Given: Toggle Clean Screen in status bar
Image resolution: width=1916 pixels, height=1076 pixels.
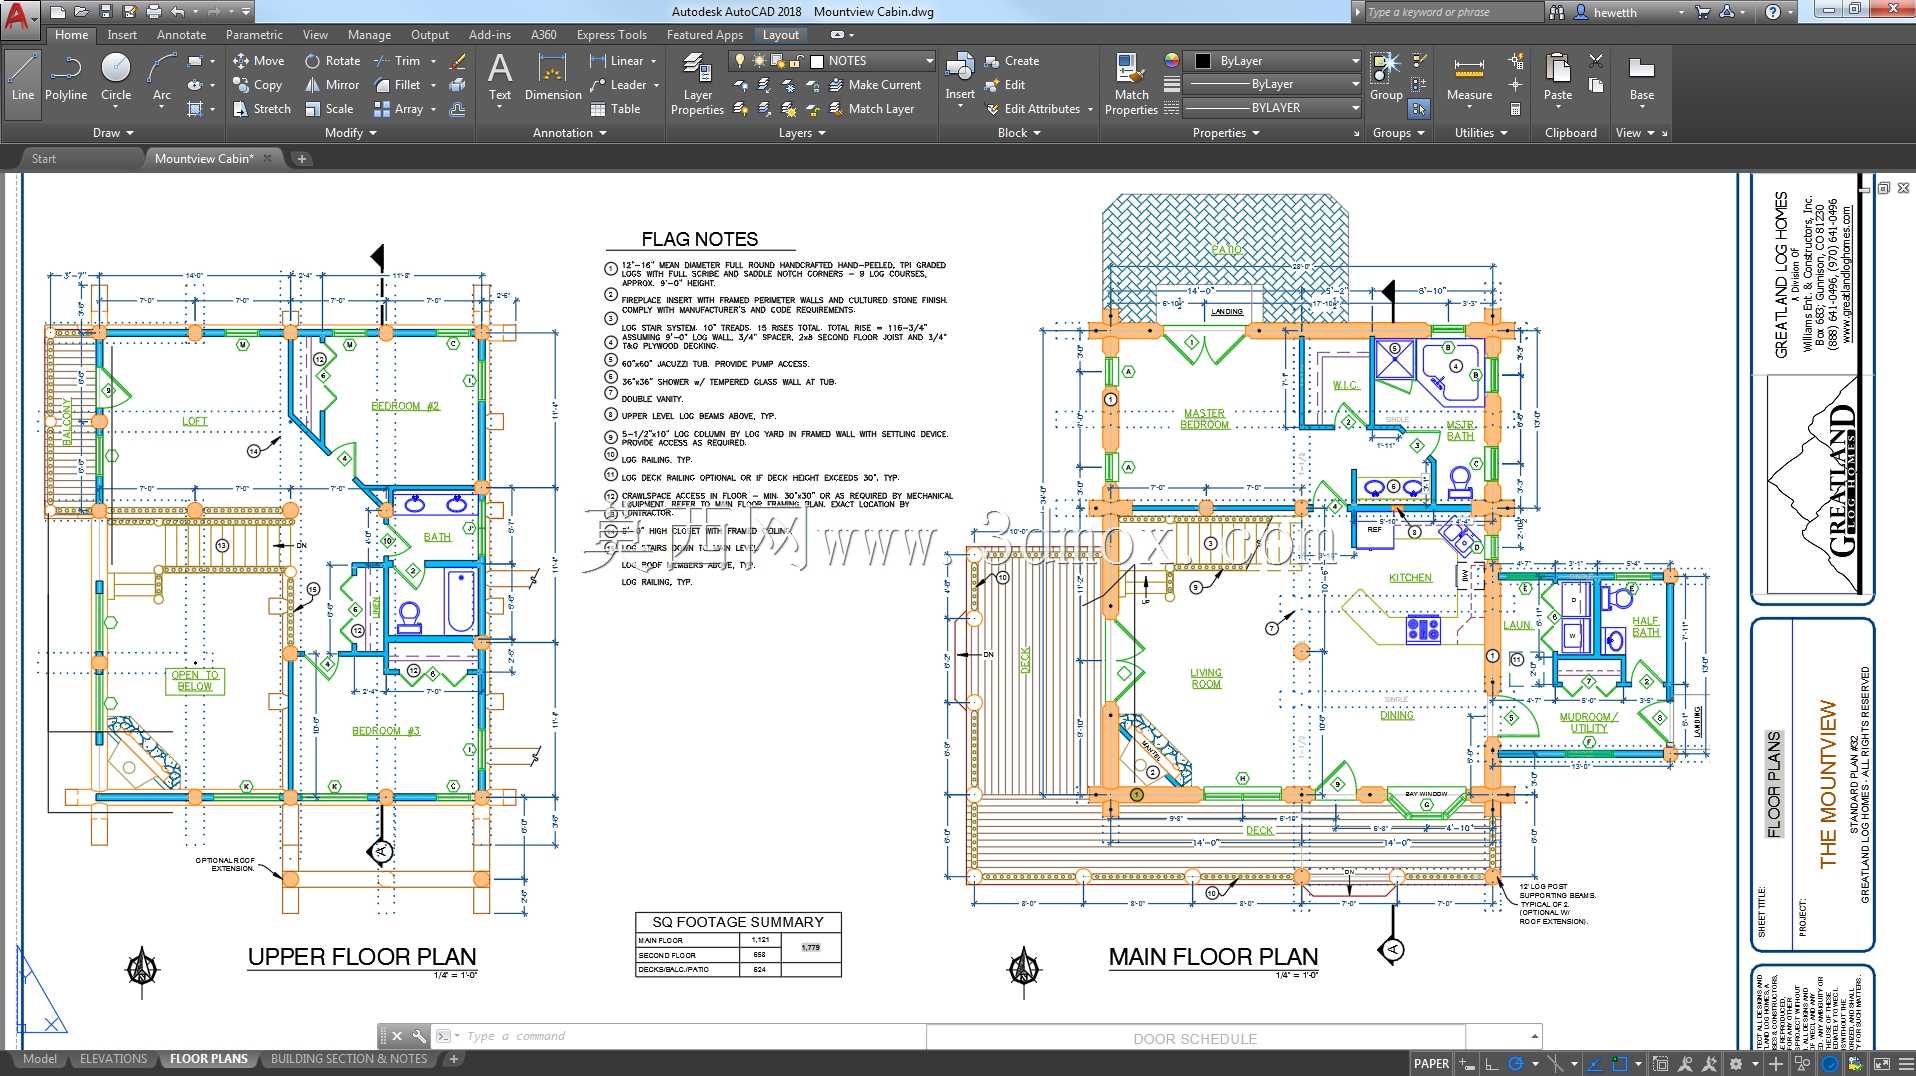Looking at the screenshot, I should coord(1881,1064).
